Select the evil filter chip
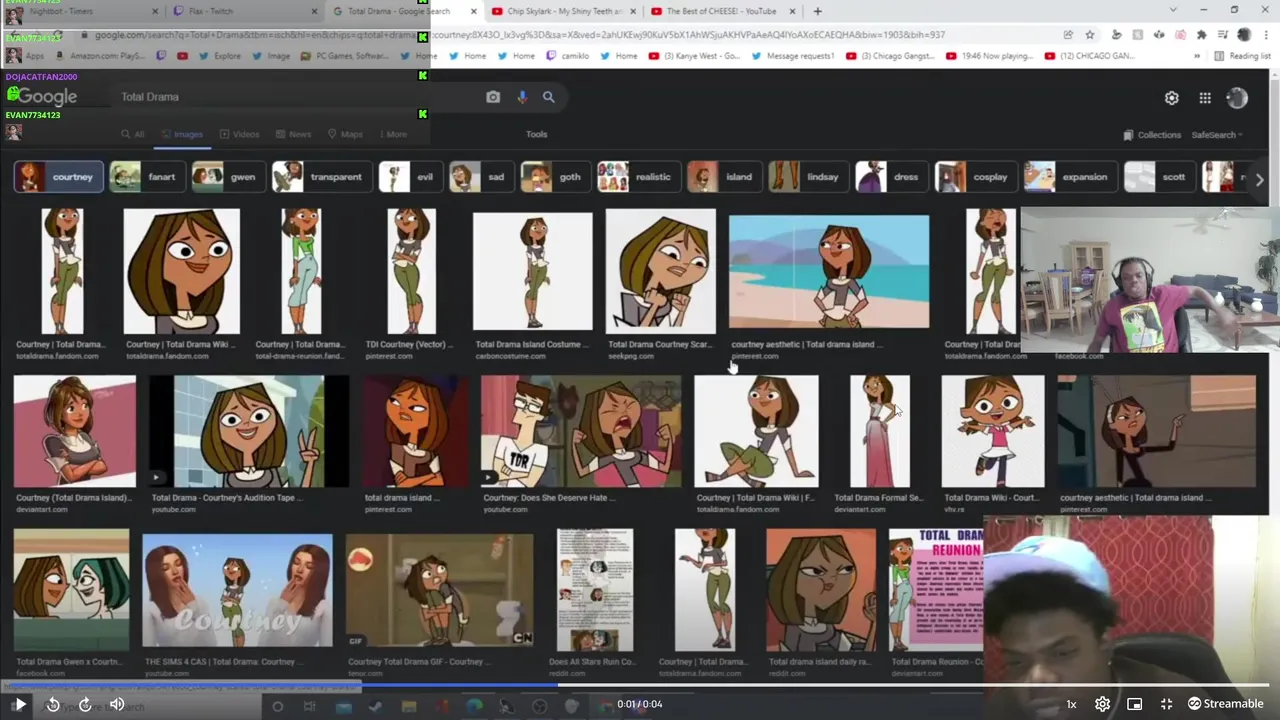Image resolution: width=1280 pixels, height=720 pixels. click(410, 177)
